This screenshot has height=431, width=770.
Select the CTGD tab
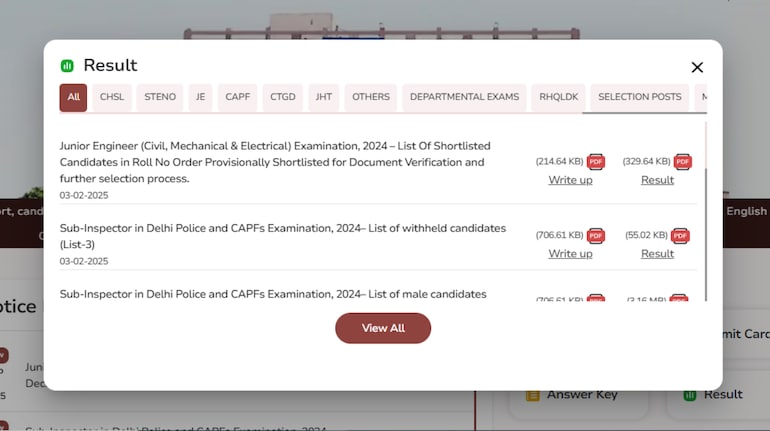coord(283,97)
